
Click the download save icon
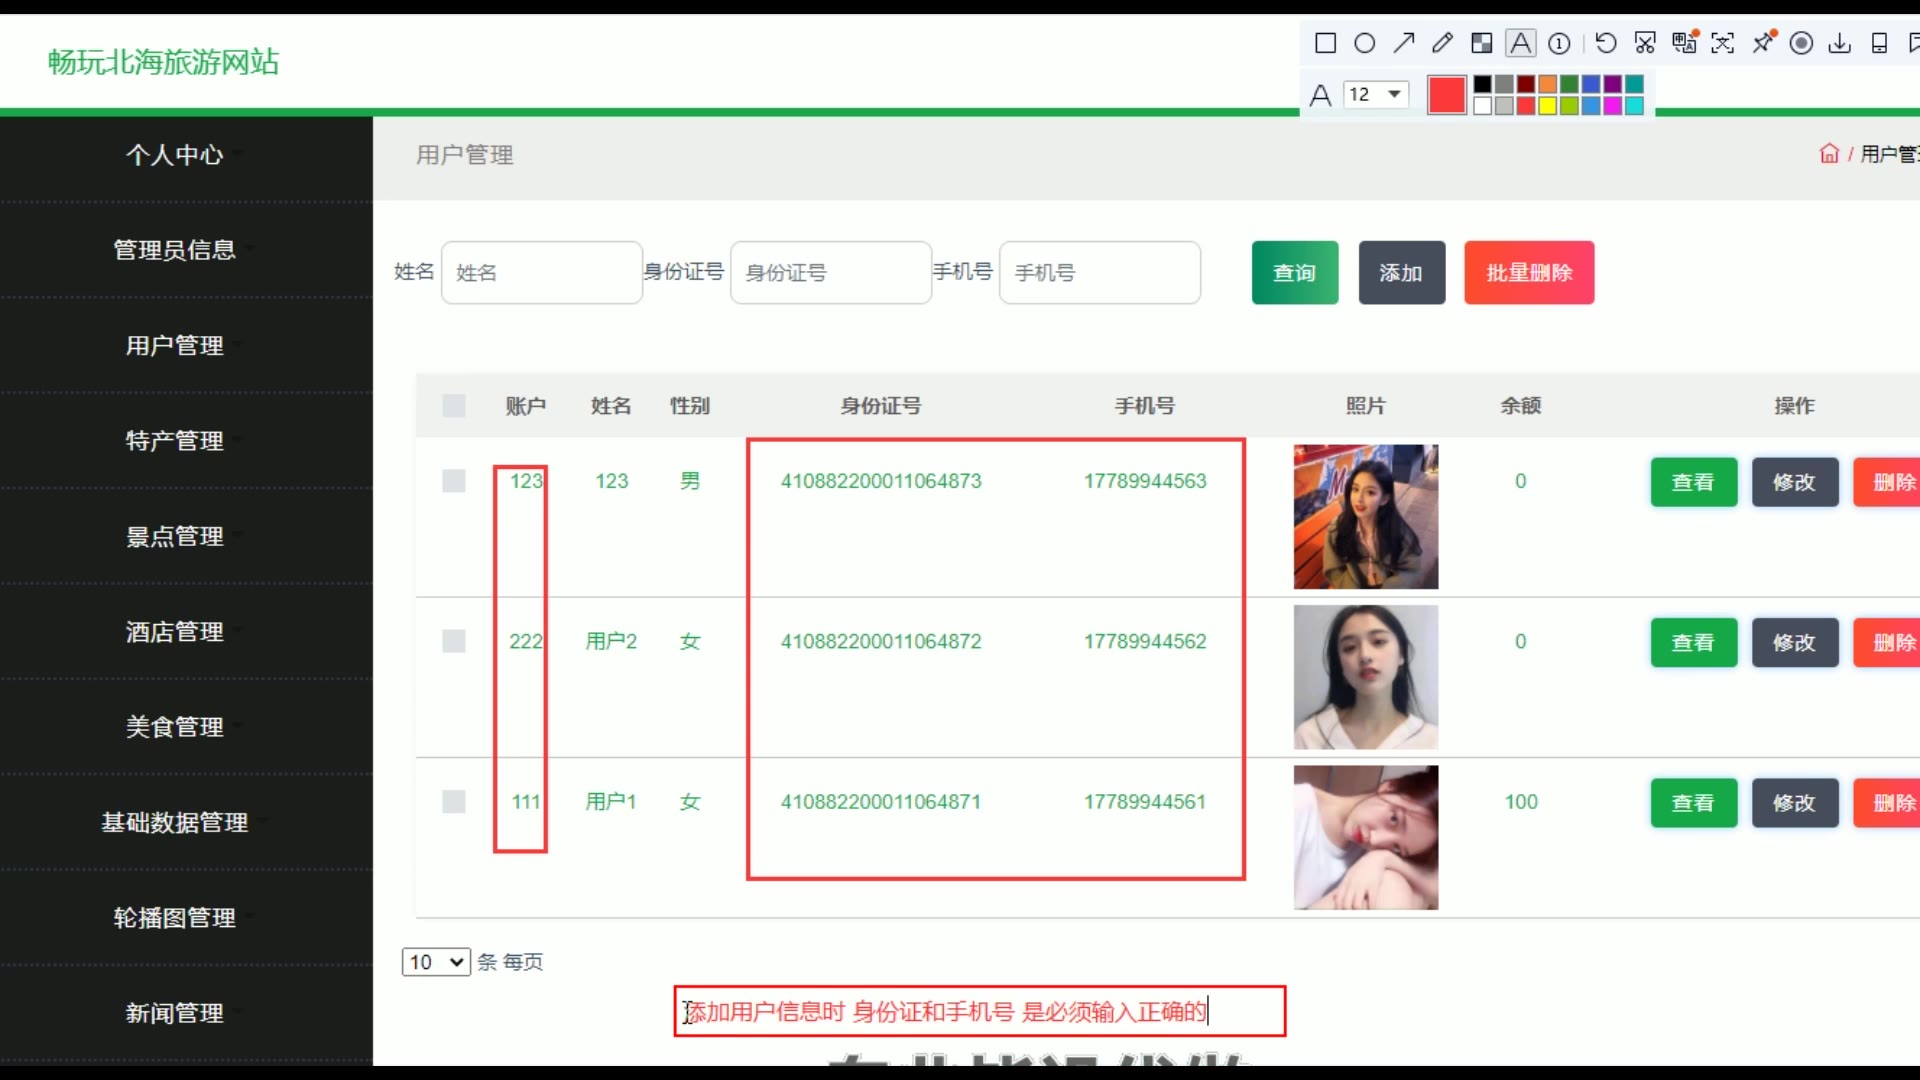1840,43
